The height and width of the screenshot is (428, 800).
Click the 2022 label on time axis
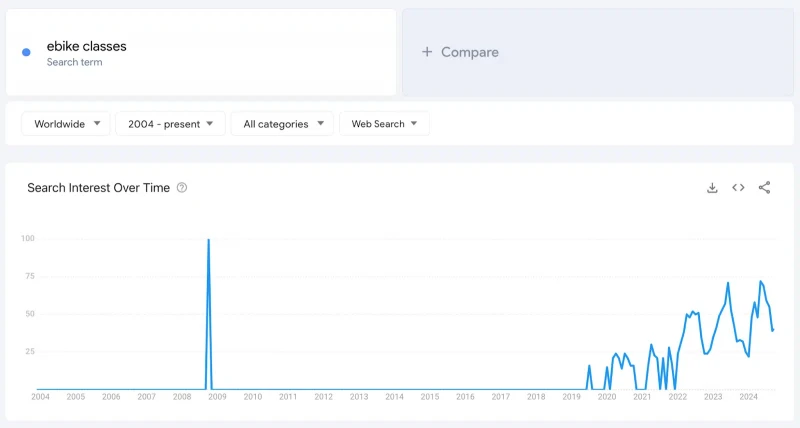point(678,397)
